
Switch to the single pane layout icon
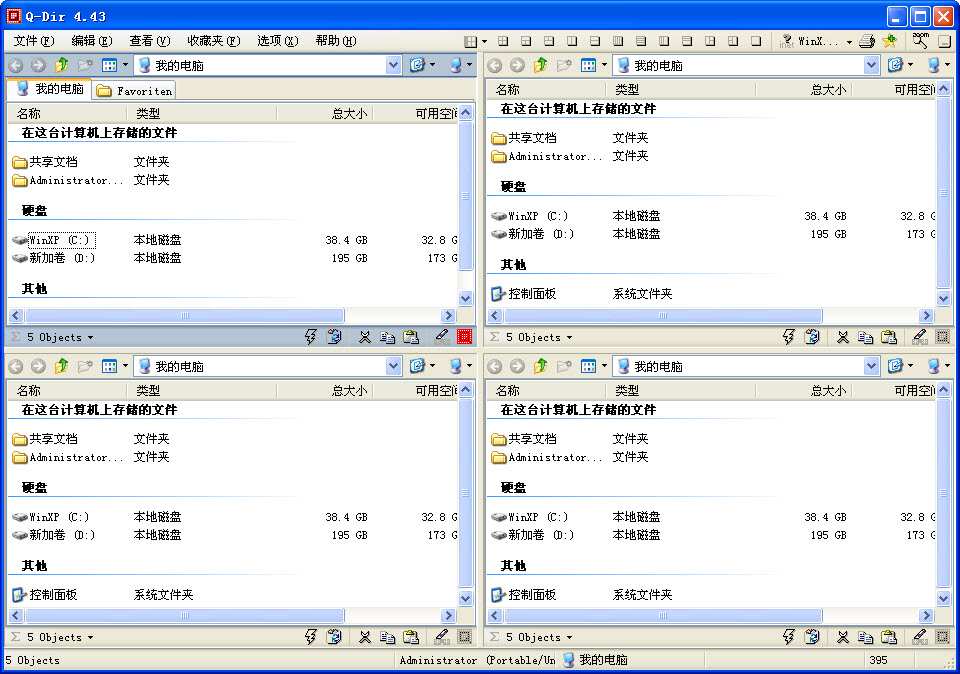[756, 41]
